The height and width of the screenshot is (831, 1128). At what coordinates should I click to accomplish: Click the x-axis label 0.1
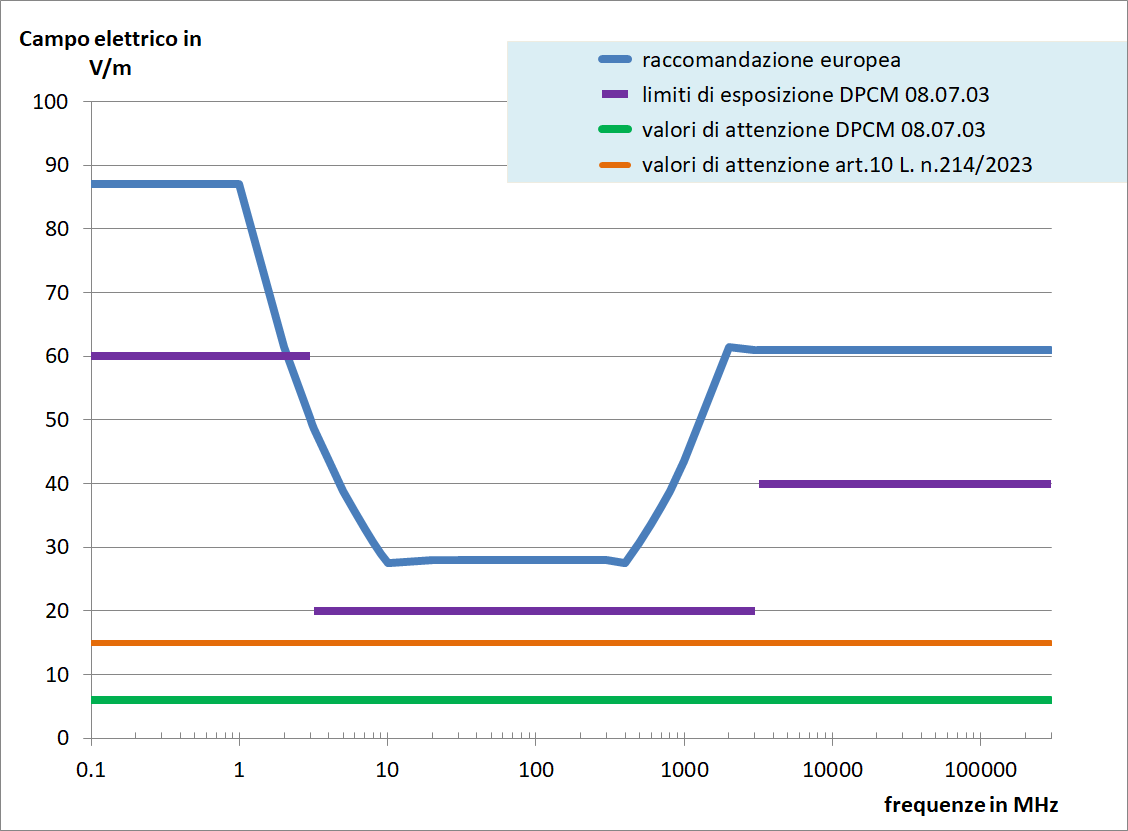click(x=91, y=770)
